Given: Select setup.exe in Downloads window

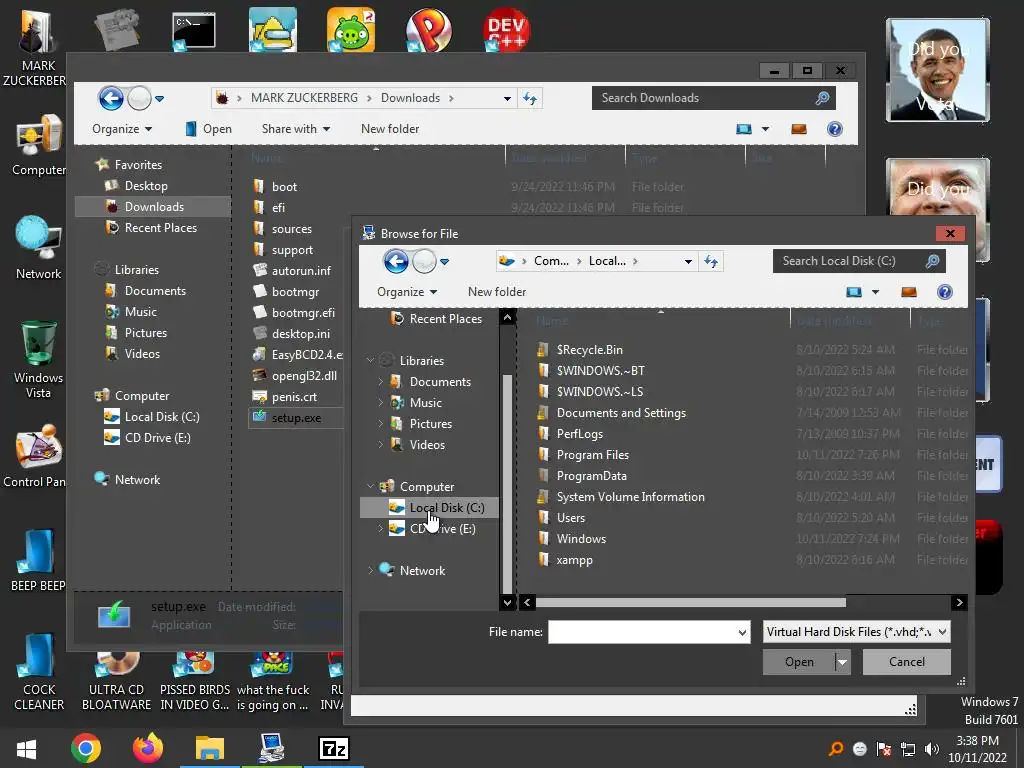Looking at the screenshot, I should point(296,418).
